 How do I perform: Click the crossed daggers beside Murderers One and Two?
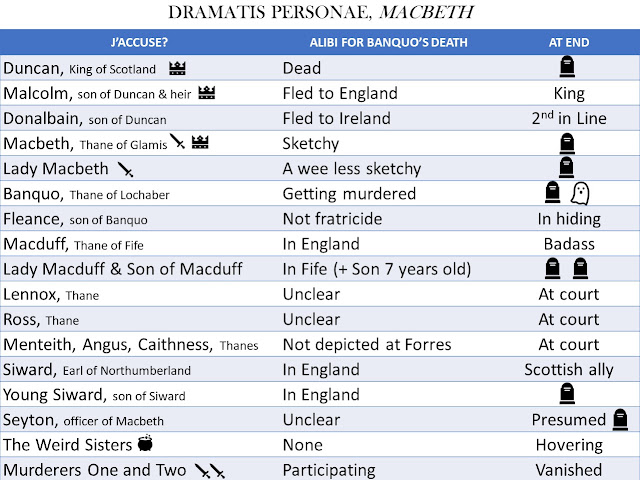point(208,469)
